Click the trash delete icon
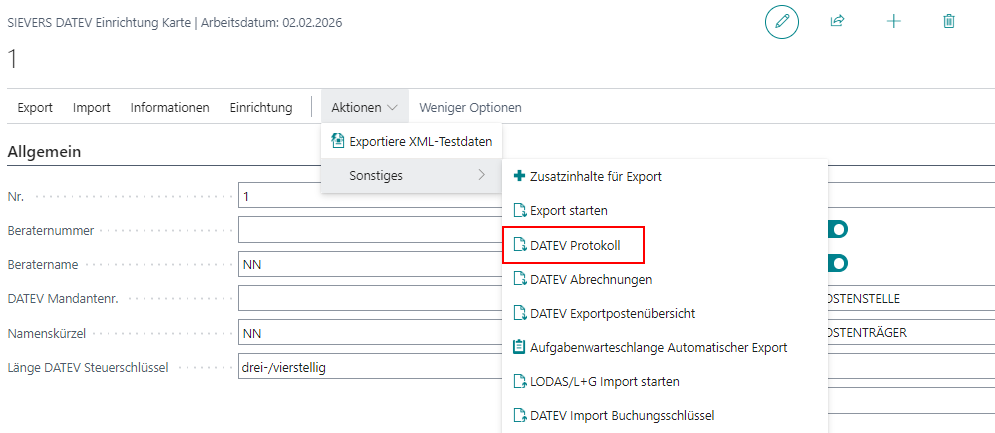This screenshot has height=433, width=995. [x=949, y=21]
